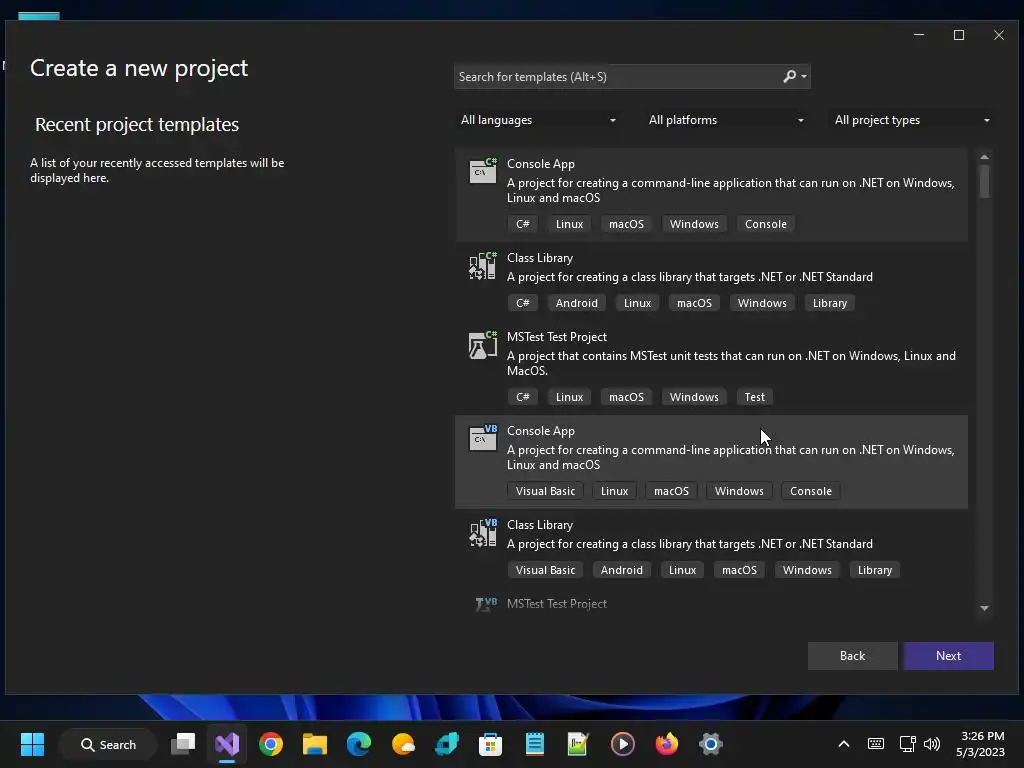Click the scroll down arrow of template list

point(984,608)
